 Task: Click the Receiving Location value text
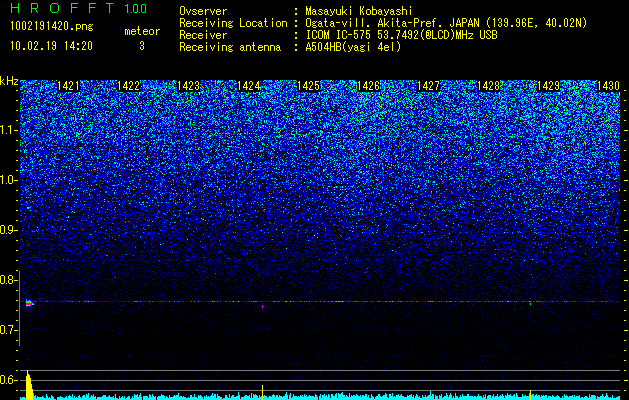tap(446, 23)
